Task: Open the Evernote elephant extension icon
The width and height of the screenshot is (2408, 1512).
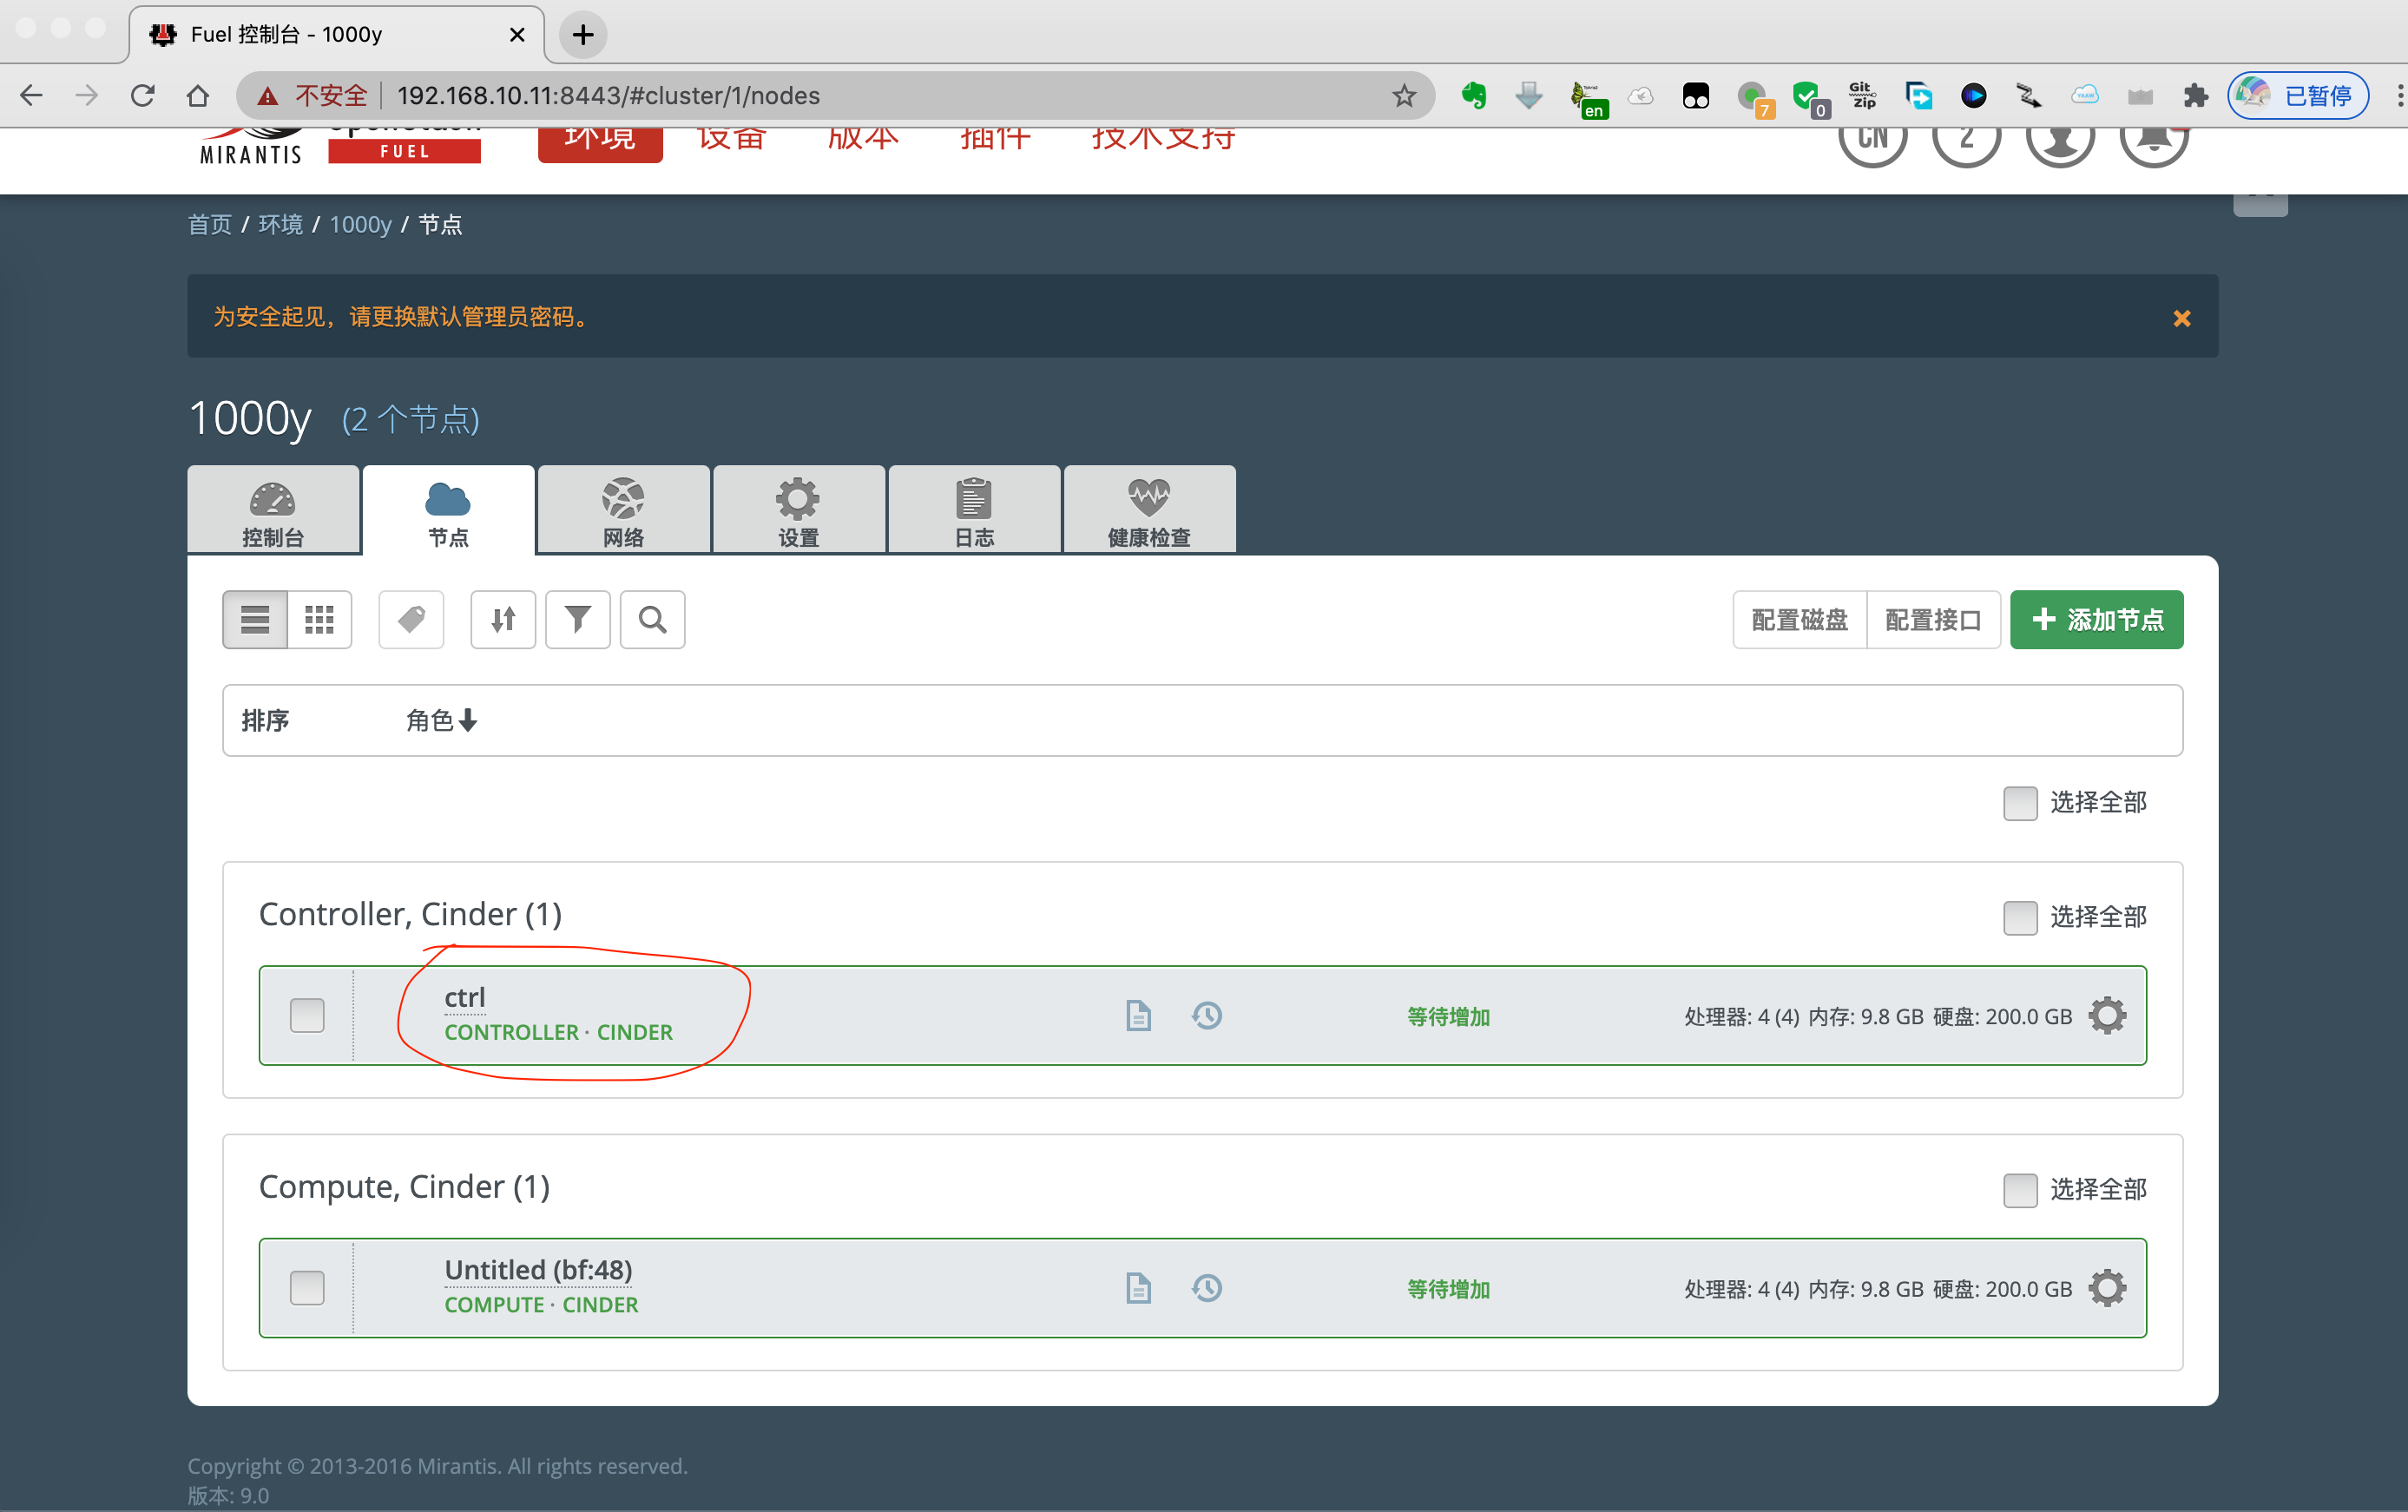Action: [x=1474, y=96]
